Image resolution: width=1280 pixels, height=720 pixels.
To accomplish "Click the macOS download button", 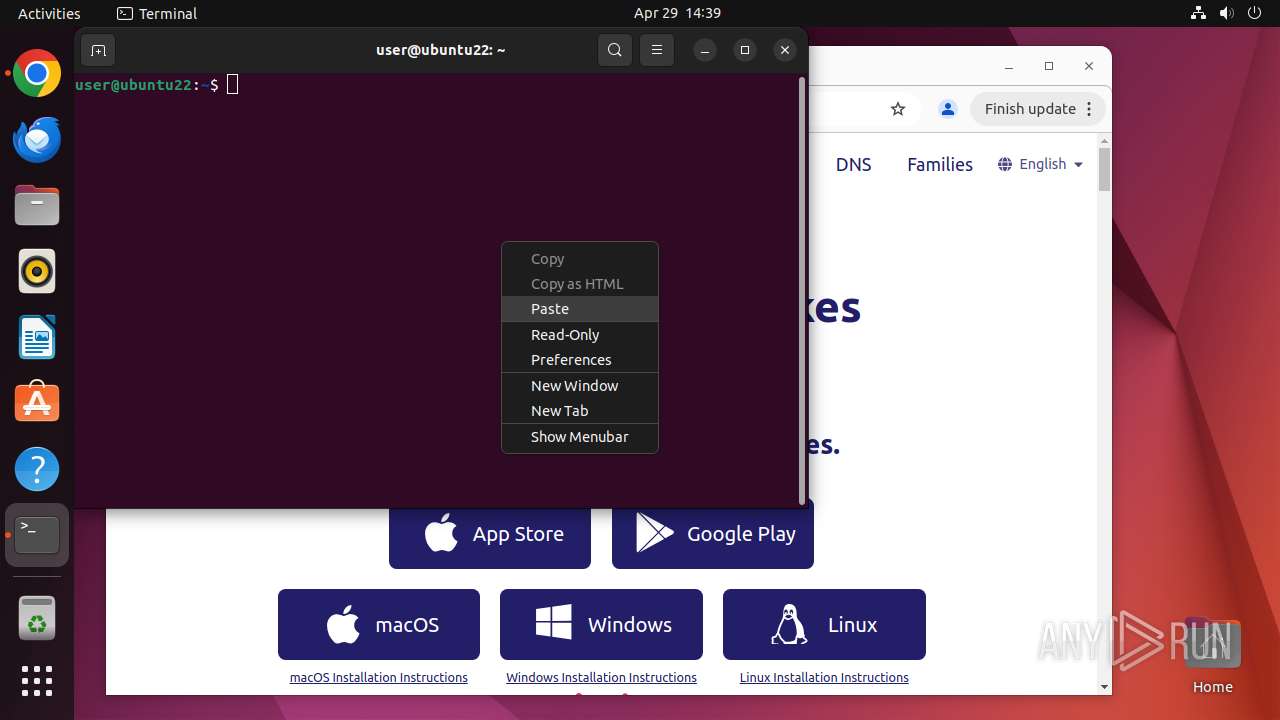I will pos(379,624).
